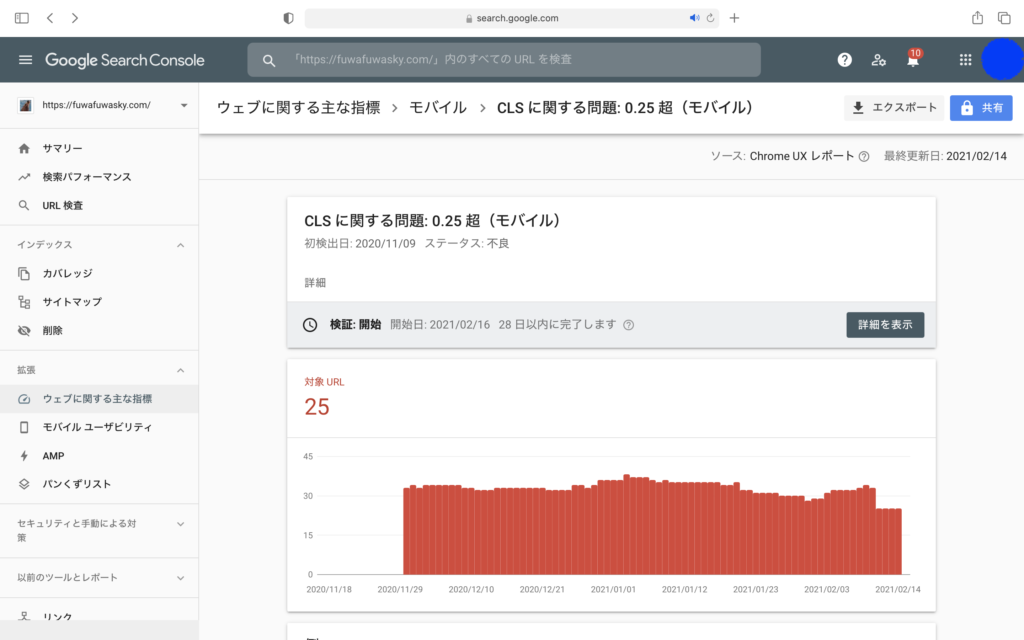Click the layers icon beside パンくずリスト
Viewport: 1024px width, 640px height.
24,484
